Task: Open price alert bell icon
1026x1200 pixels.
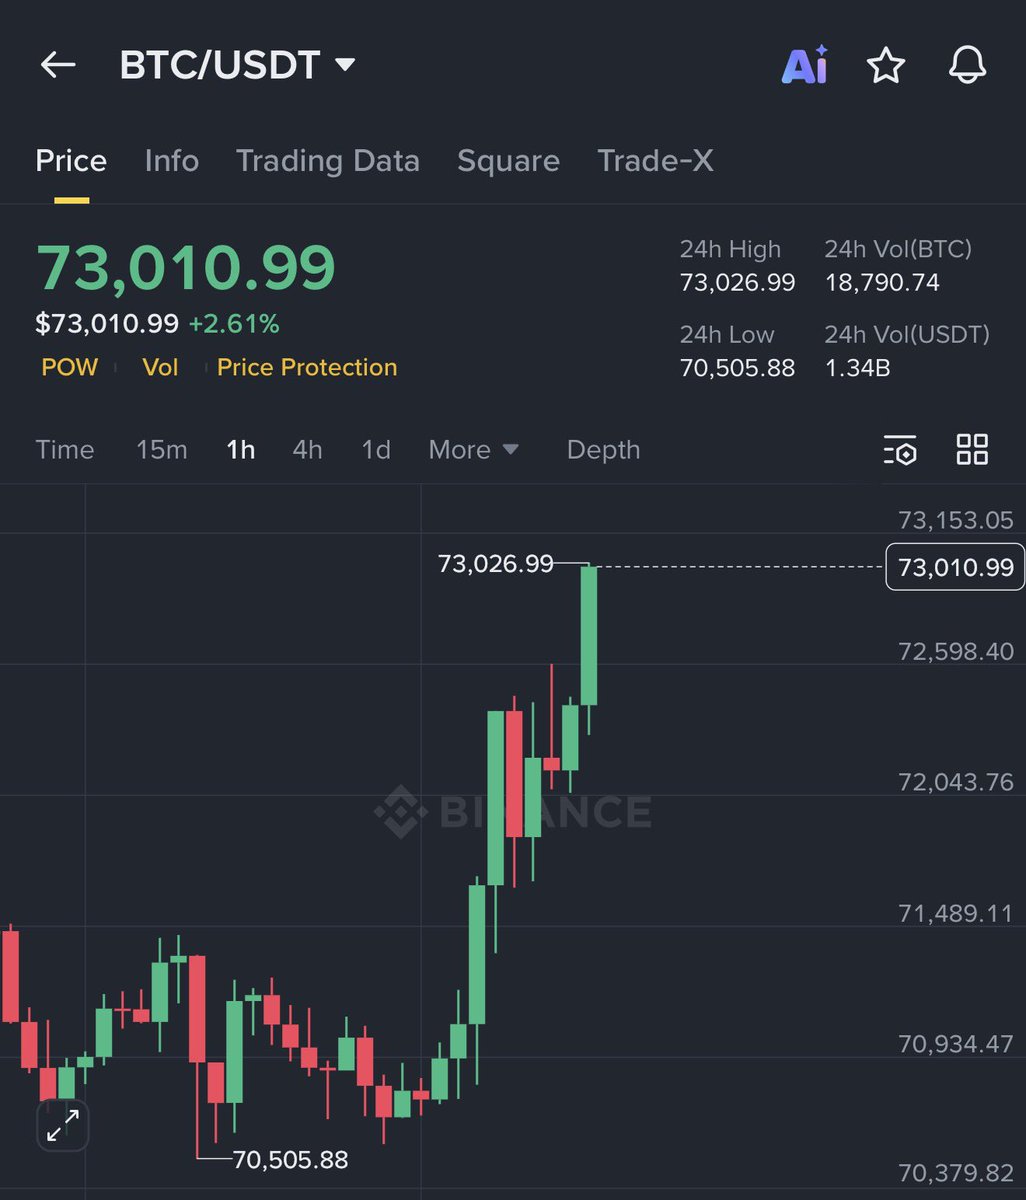Action: click(967, 66)
